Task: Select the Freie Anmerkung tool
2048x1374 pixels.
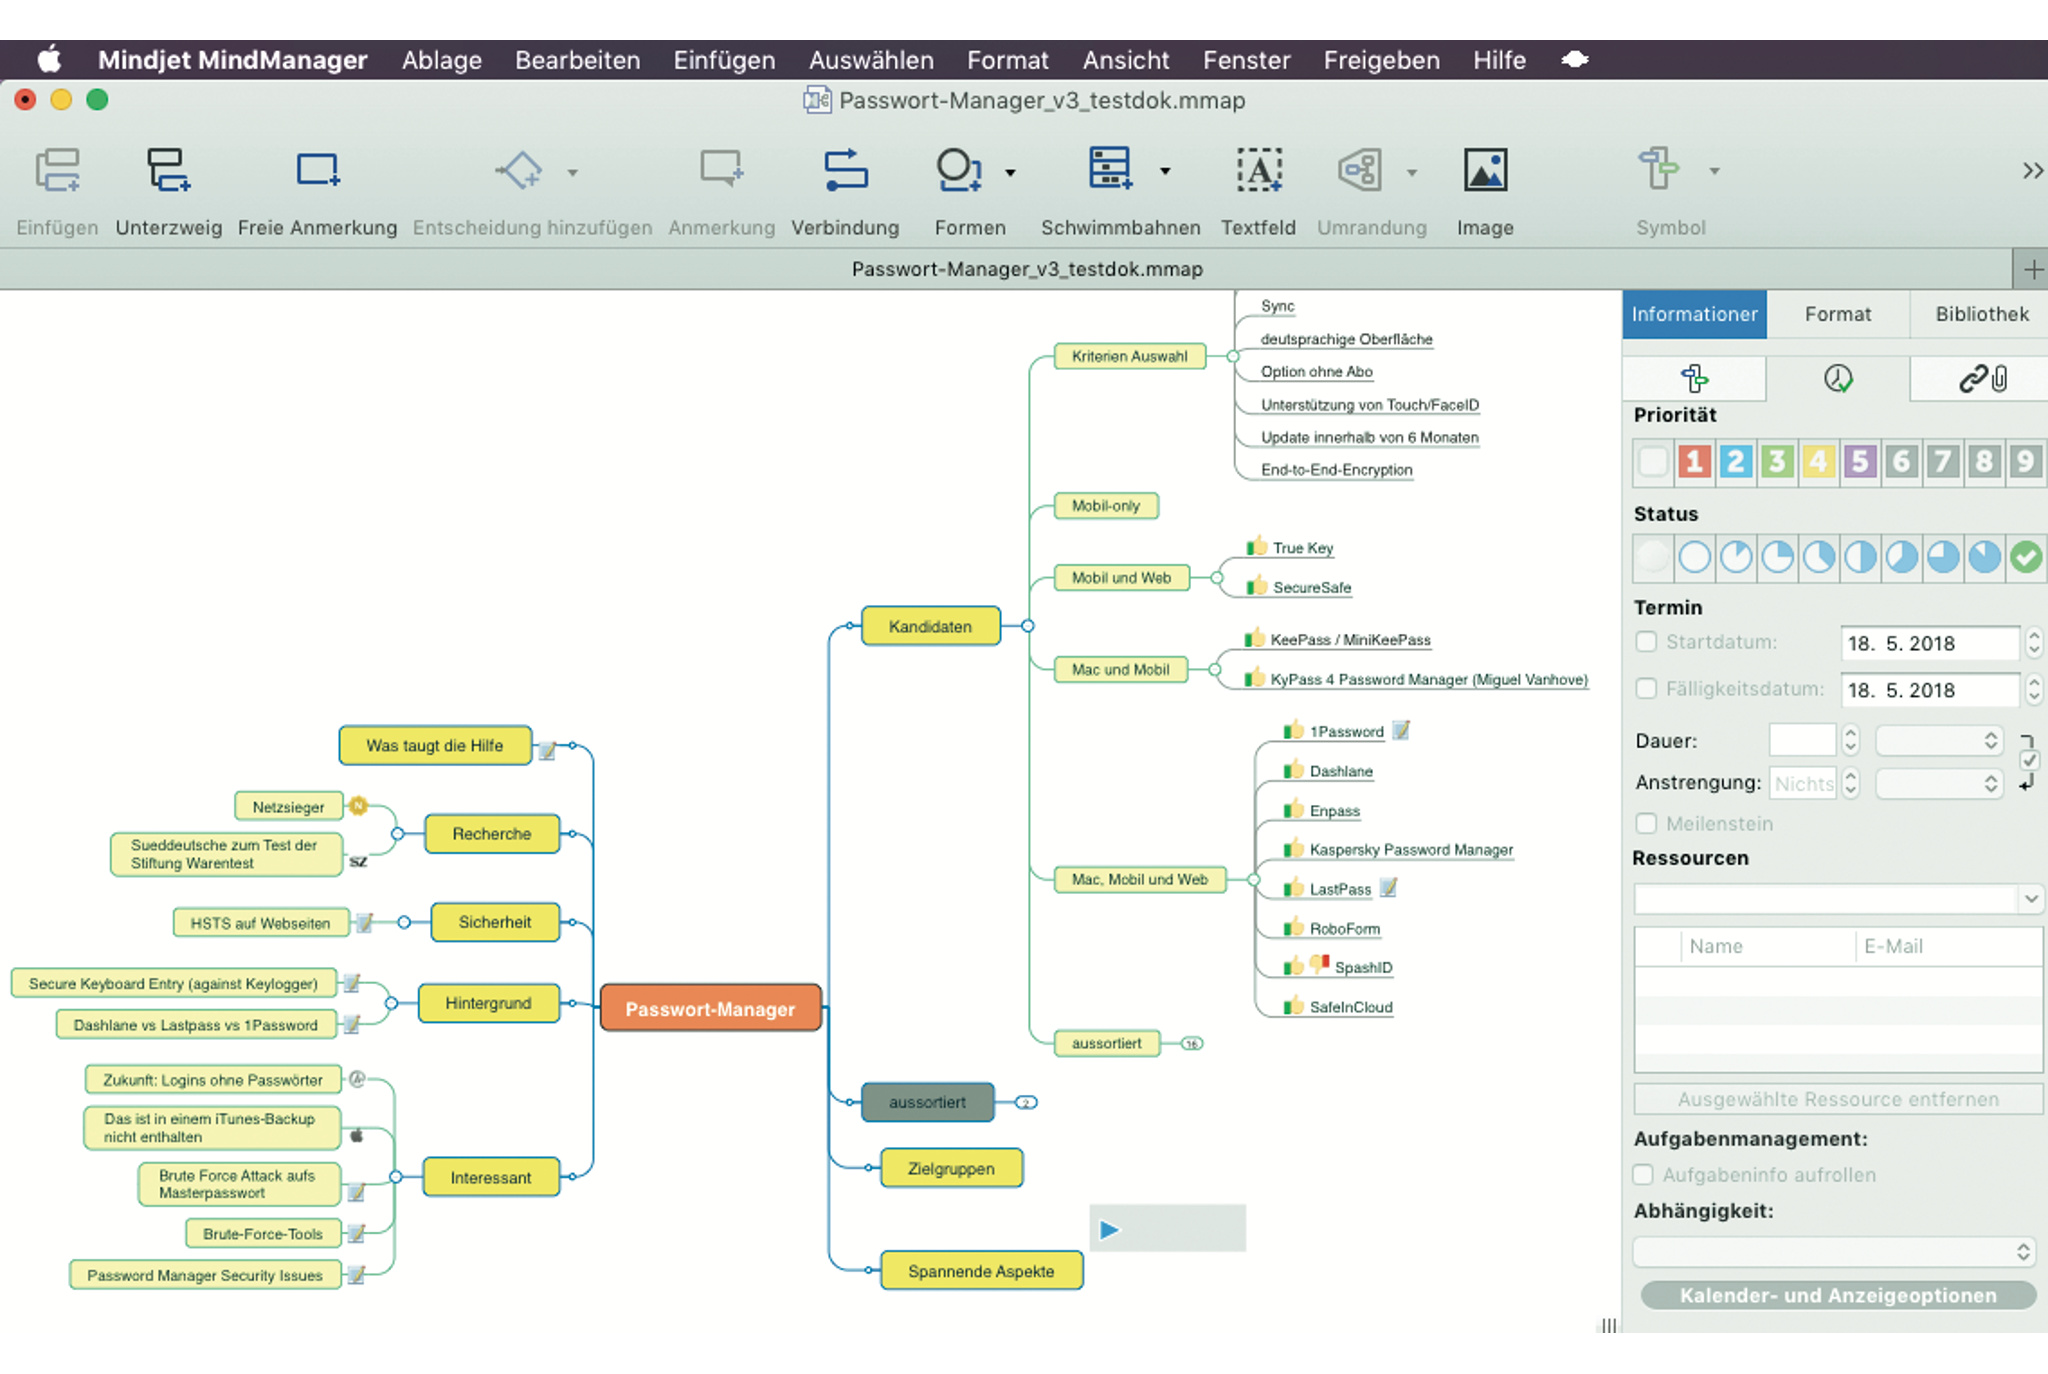Action: click(x=317, y=171)
